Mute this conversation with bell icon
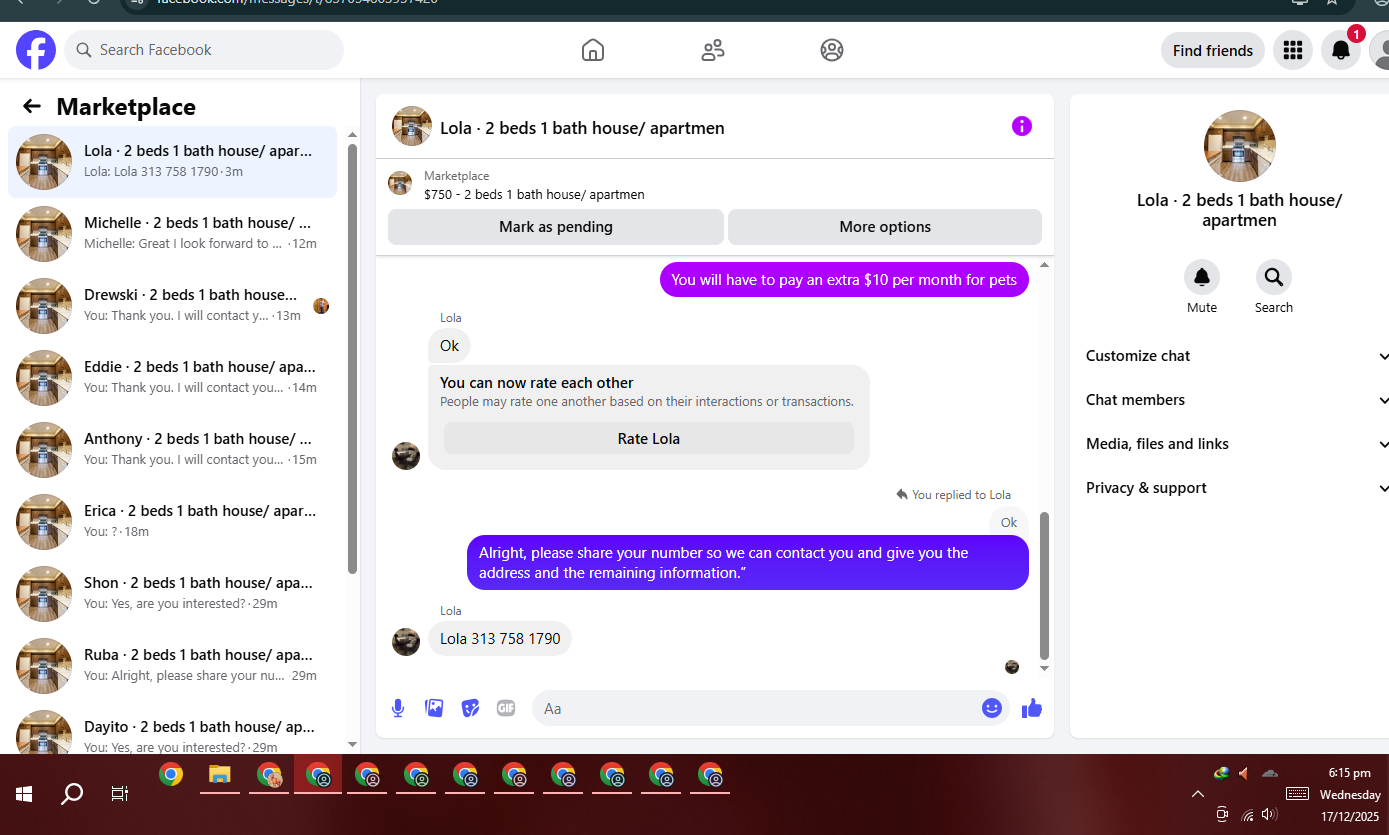 [1202, 277]
